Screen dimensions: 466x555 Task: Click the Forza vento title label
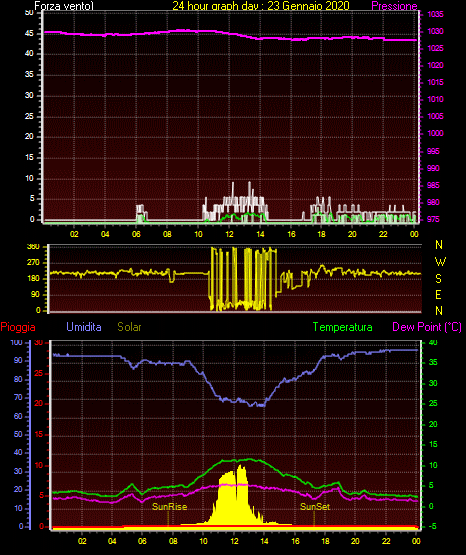[64, 6]
